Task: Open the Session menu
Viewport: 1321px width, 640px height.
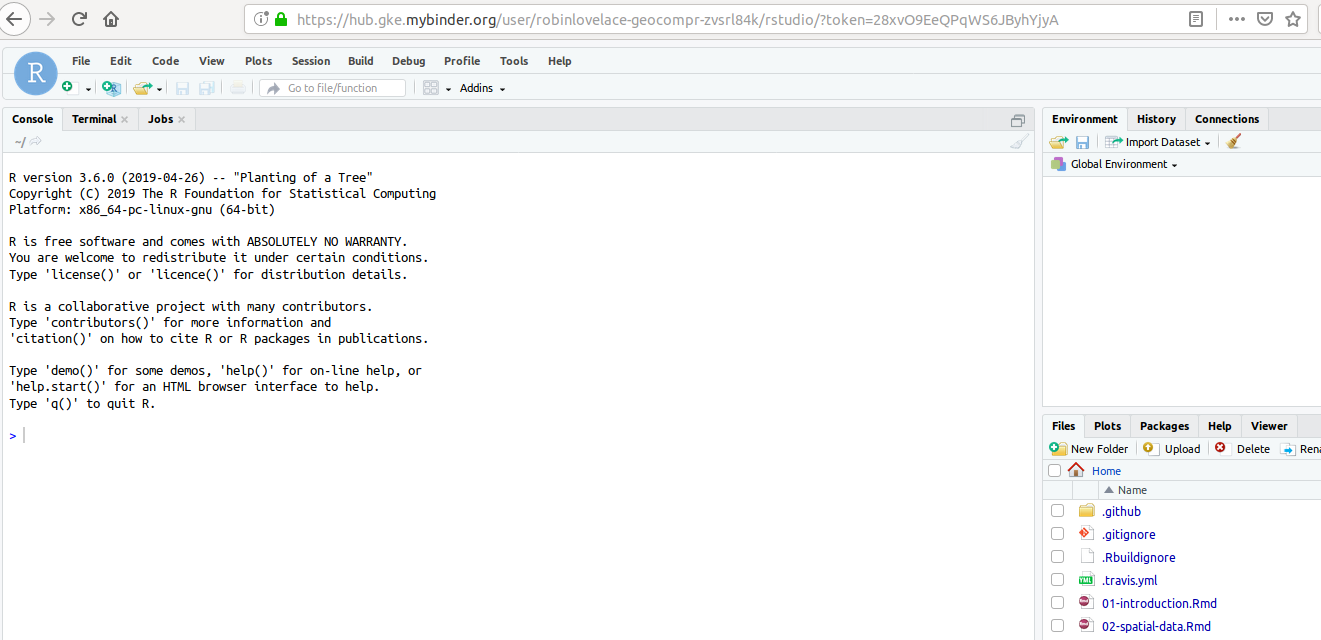Action: 310,61
